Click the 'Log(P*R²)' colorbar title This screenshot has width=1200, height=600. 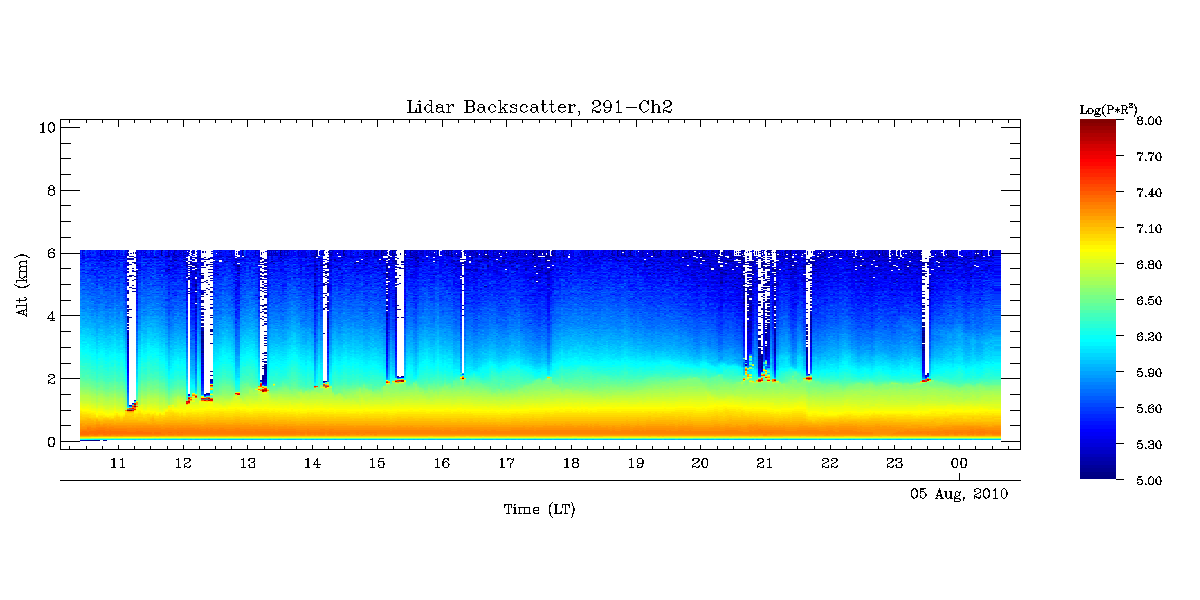[x=1108, y=109]
